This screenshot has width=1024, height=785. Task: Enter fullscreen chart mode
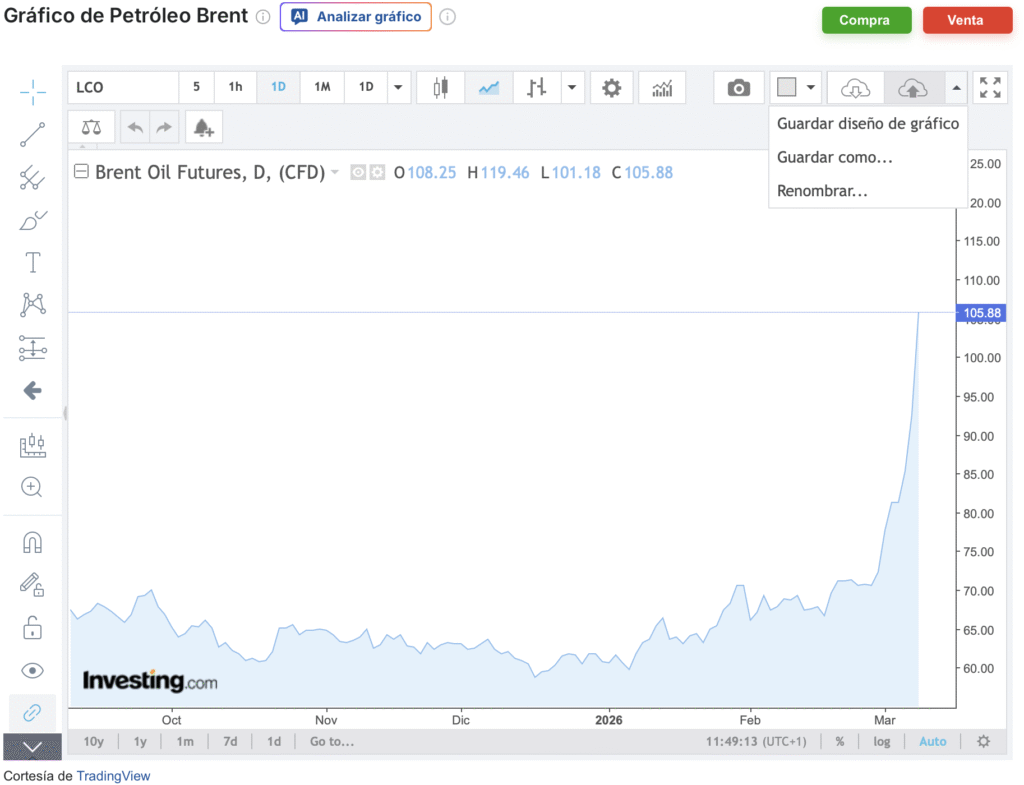pos(990,88)
